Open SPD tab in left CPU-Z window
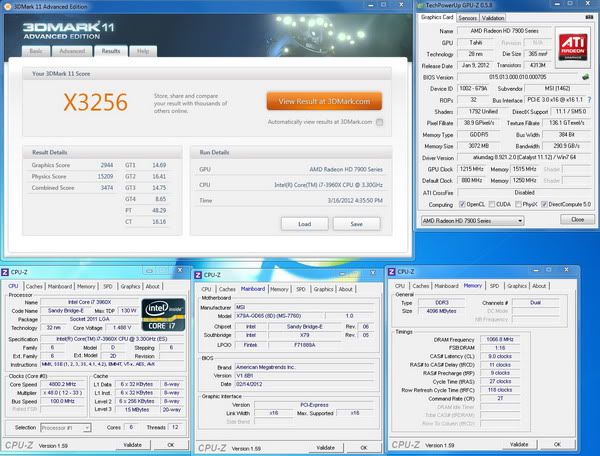 tap(108, 286)
